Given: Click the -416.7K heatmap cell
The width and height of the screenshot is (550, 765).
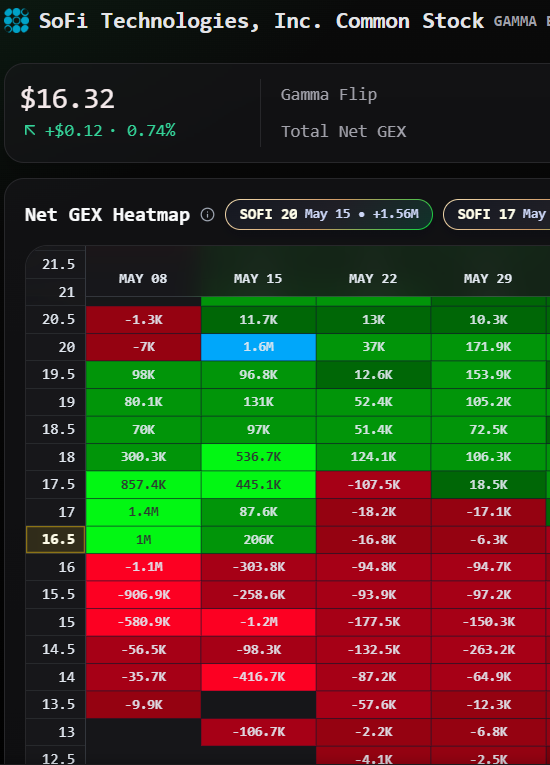Looking at the screenshot, I should [259, 677].
